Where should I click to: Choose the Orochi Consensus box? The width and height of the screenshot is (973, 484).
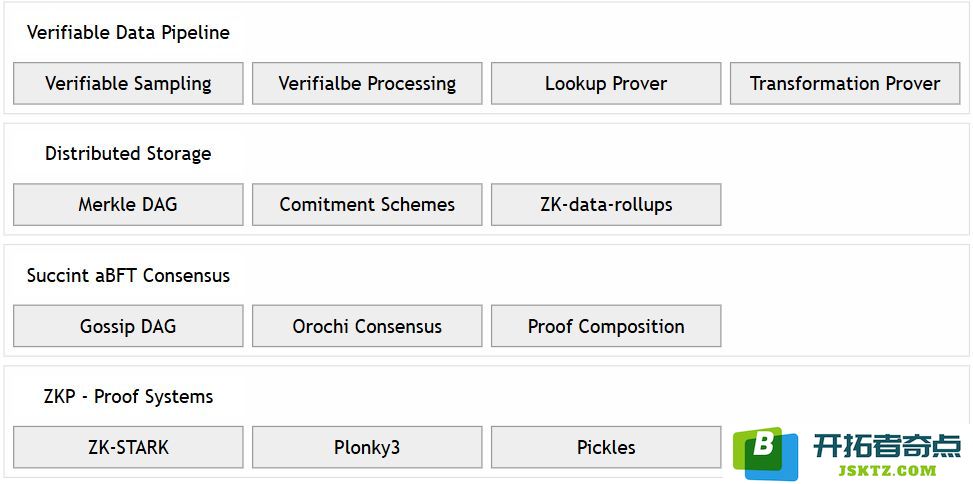pos(367,326)
